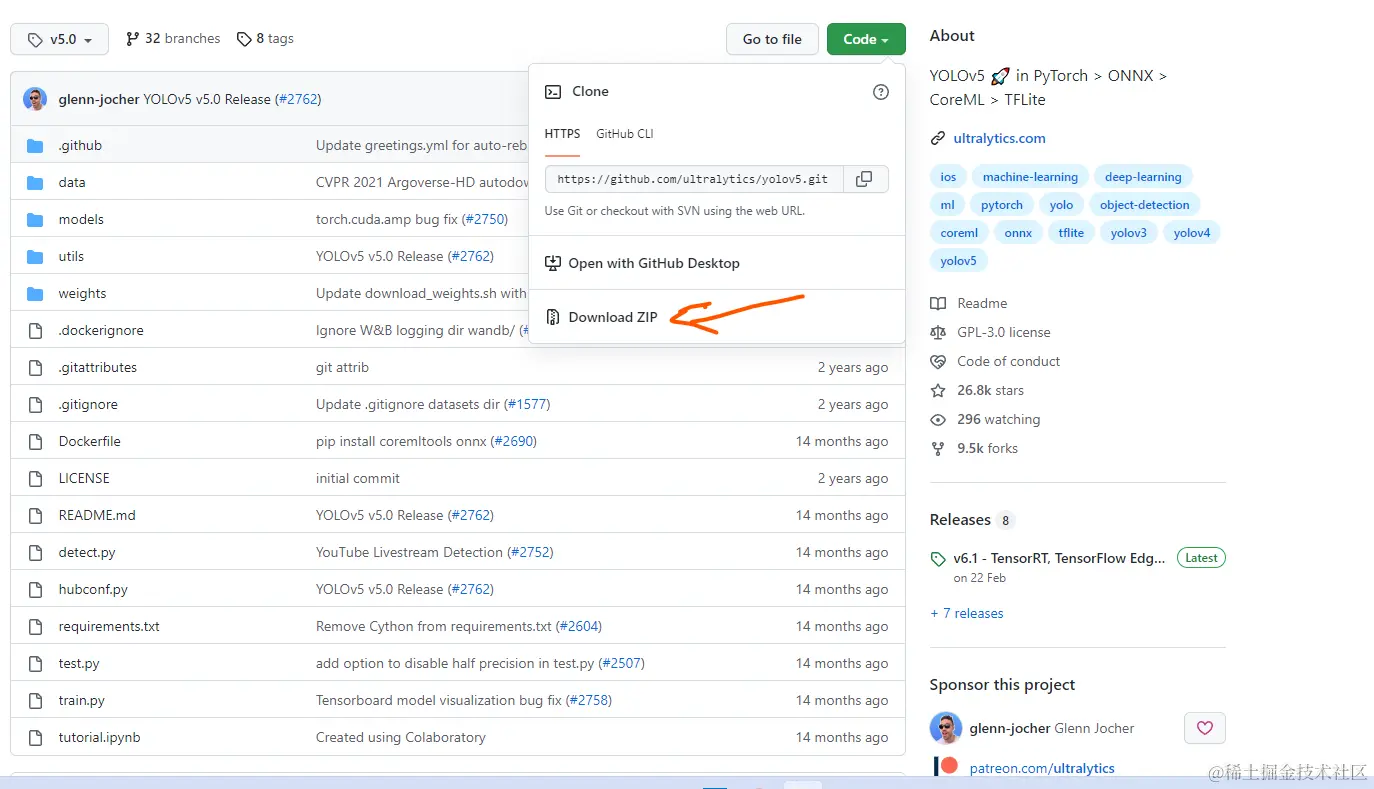Open pull request #2690 link
Viewport: 1374px width, 789px height.
pyautogui.click(x=513, y=442)
